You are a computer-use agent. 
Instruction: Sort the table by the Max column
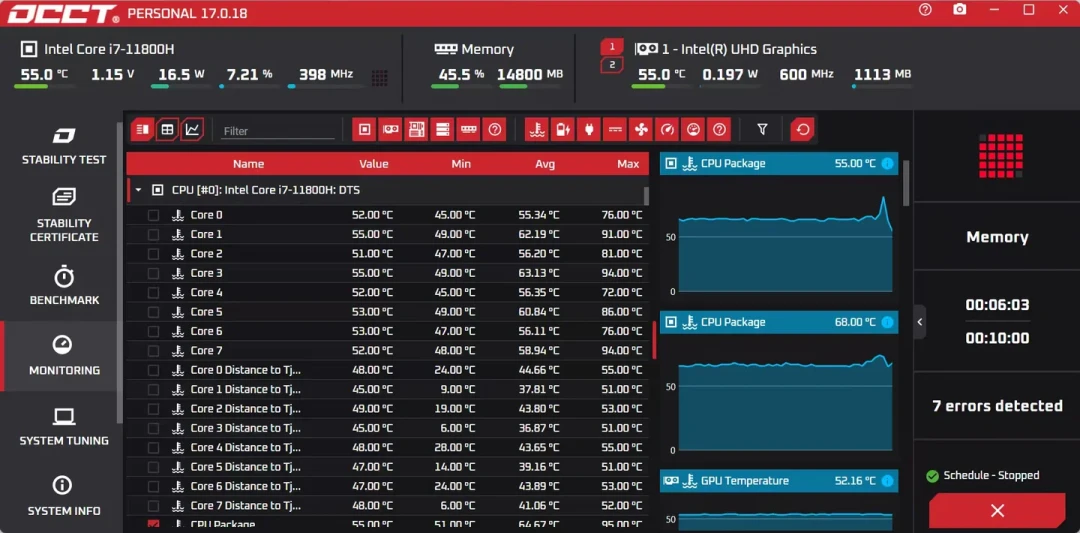628,164
